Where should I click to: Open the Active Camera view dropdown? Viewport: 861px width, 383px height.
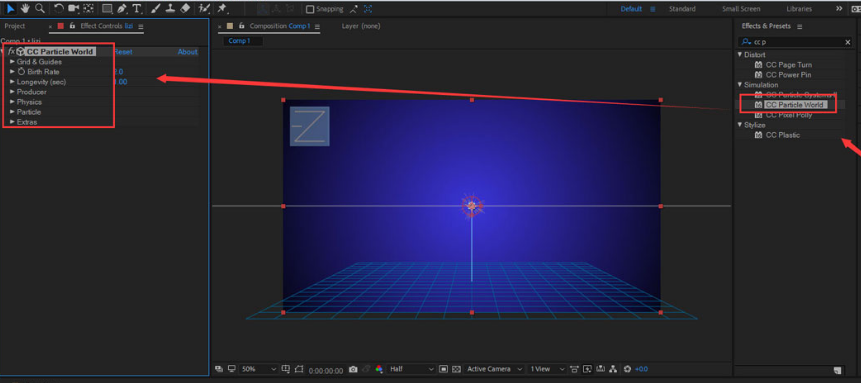coord(493,369)
